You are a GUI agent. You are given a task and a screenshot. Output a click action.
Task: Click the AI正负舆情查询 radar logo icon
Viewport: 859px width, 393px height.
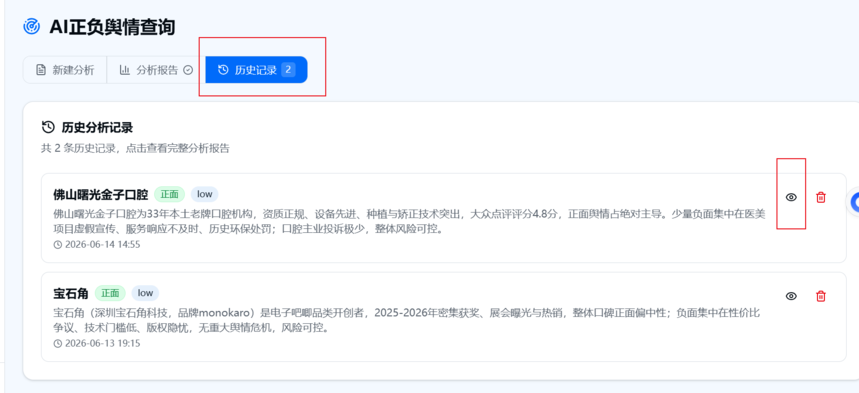coord(32,26)
